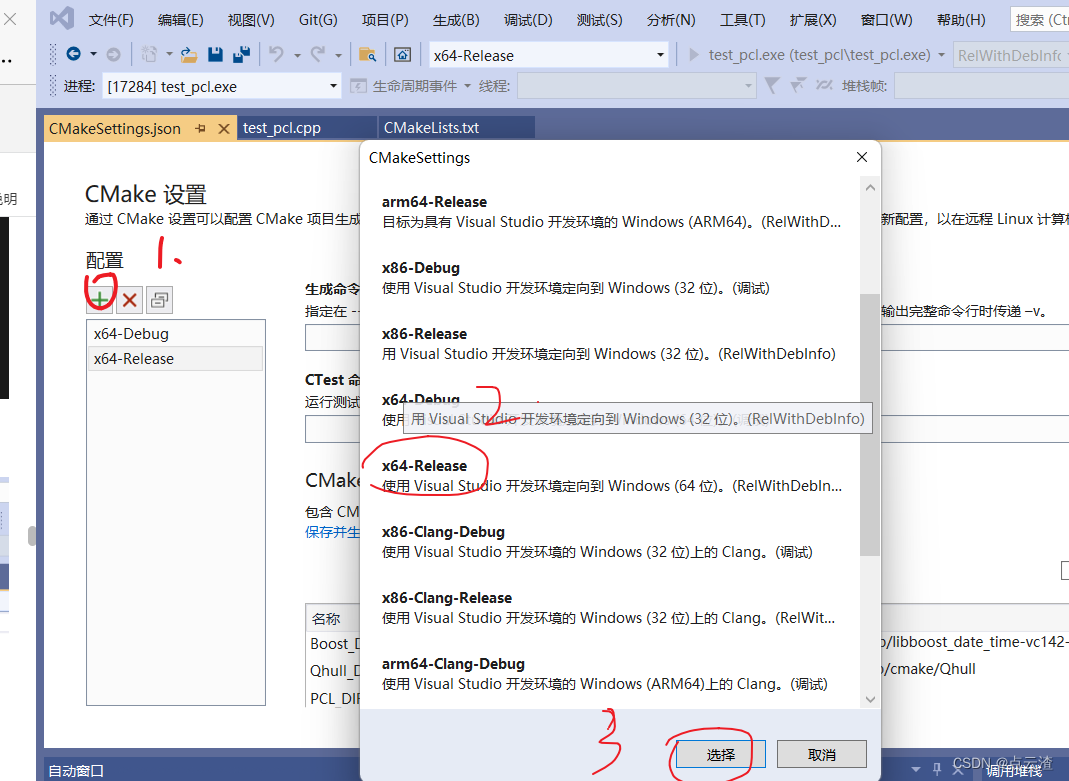The width and height of the screenshot is (1069, 781).
Task: Click the search box in the title bar
Action: coord(1040,20)
